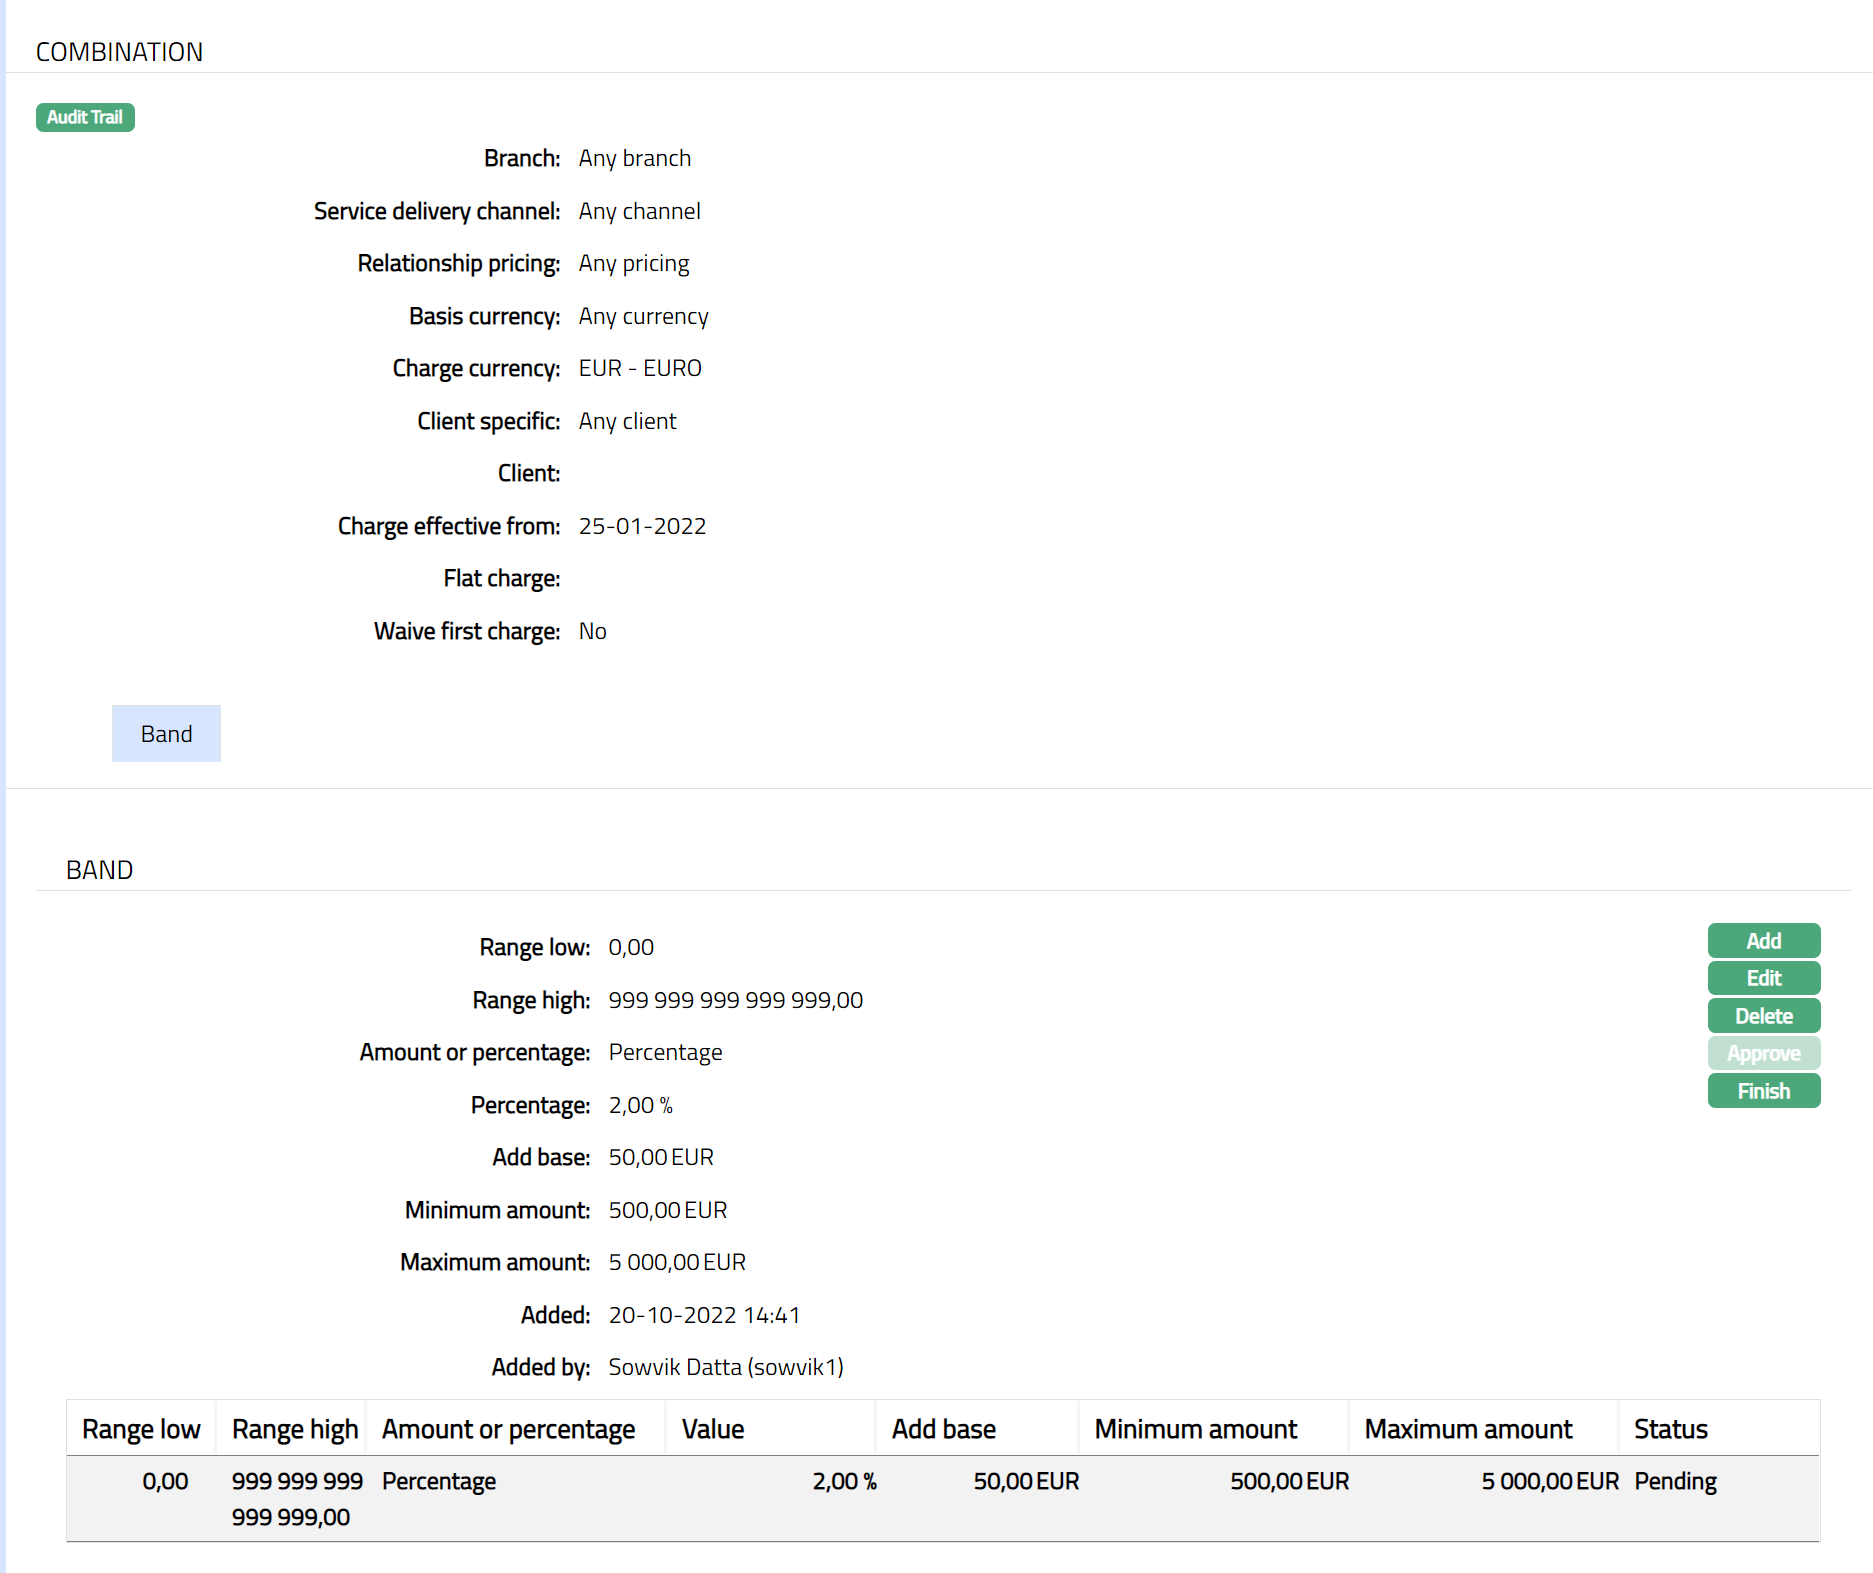Click the Add band button
This screenshot has width=1873, height=1573.
(1763, 941)
